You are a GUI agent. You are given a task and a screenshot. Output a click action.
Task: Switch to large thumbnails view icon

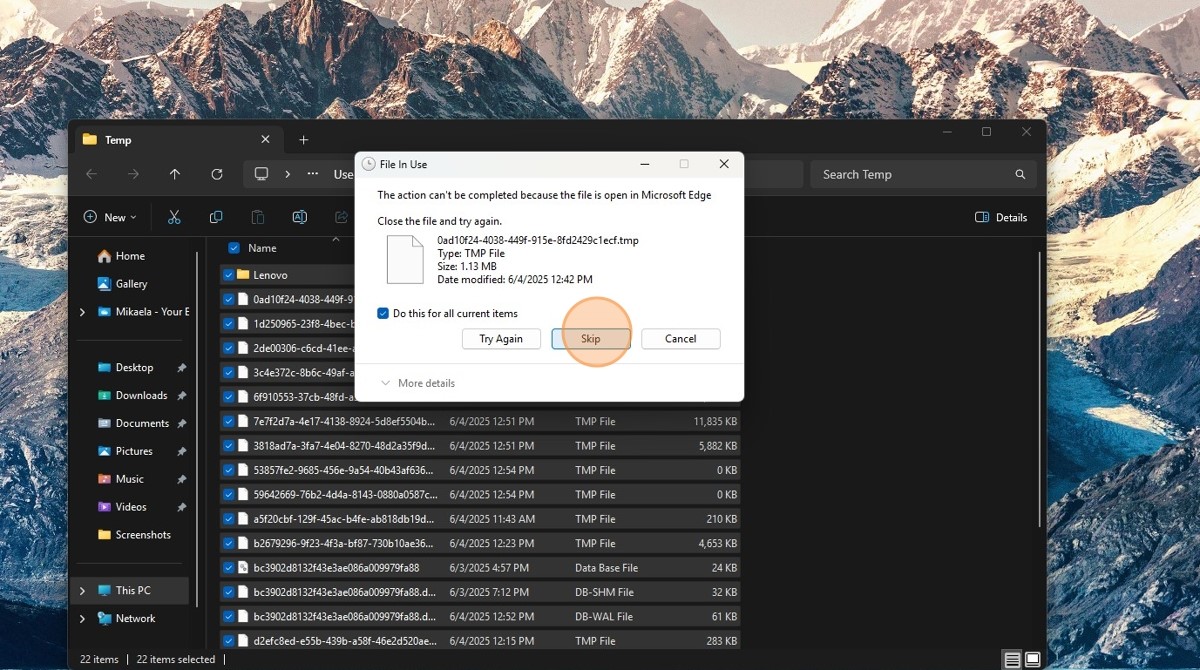1032,659
